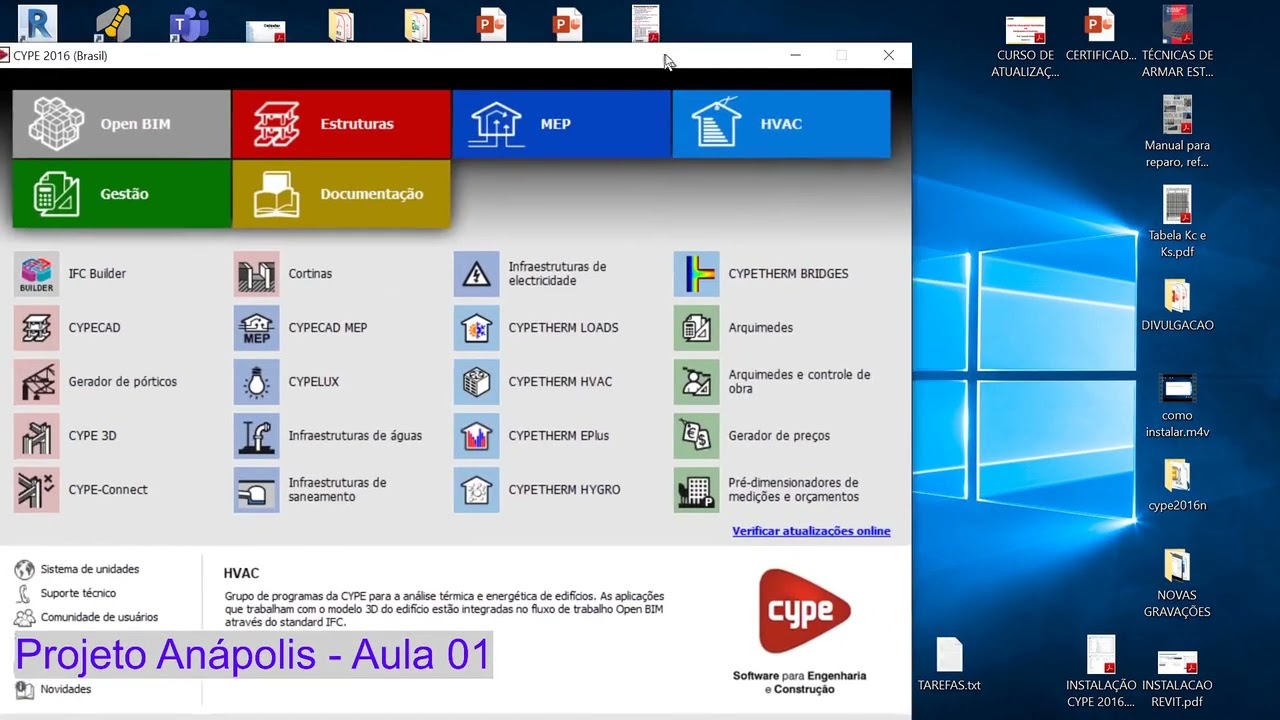Open CYPE-Connect program icon
The height and width of the screenshot is (720, 1280).
tap(36, 490)
